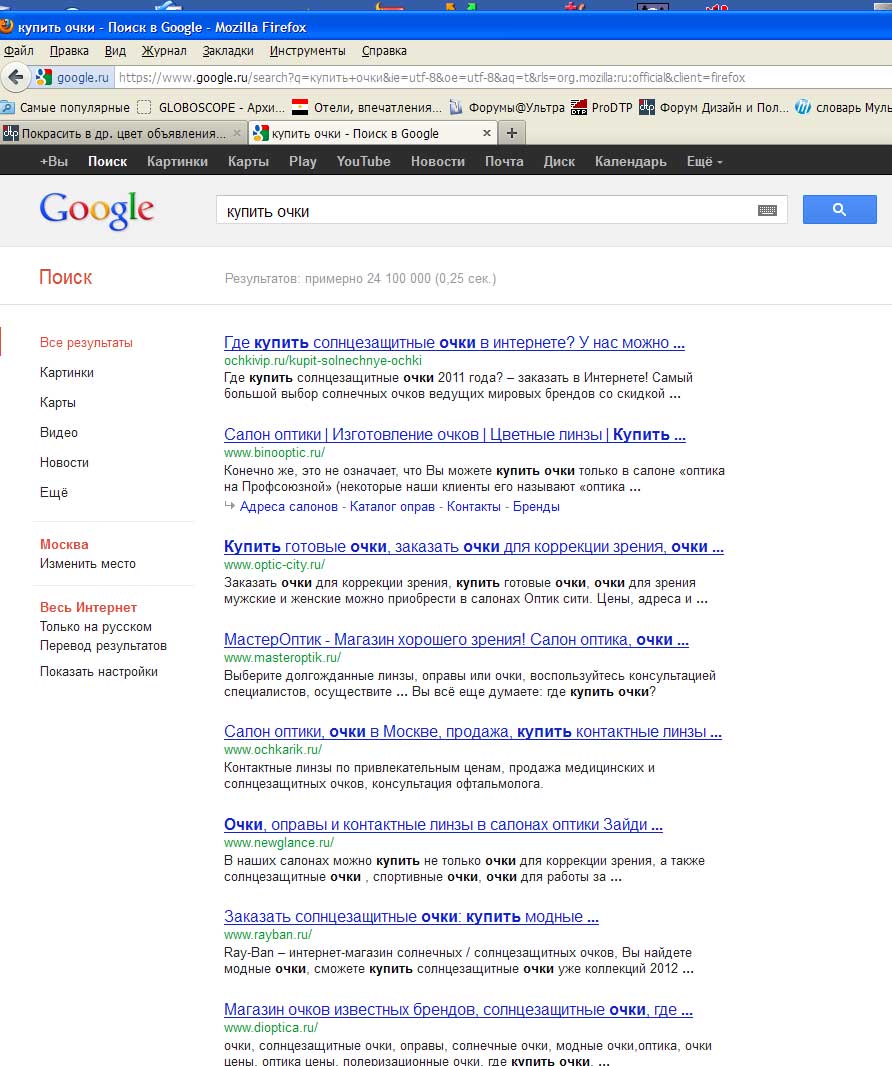Open result 'Купить готовые очки, заказать очки'
This screenshot has width=892, height=1066.
pyautogui.click(x=474, y=547)
